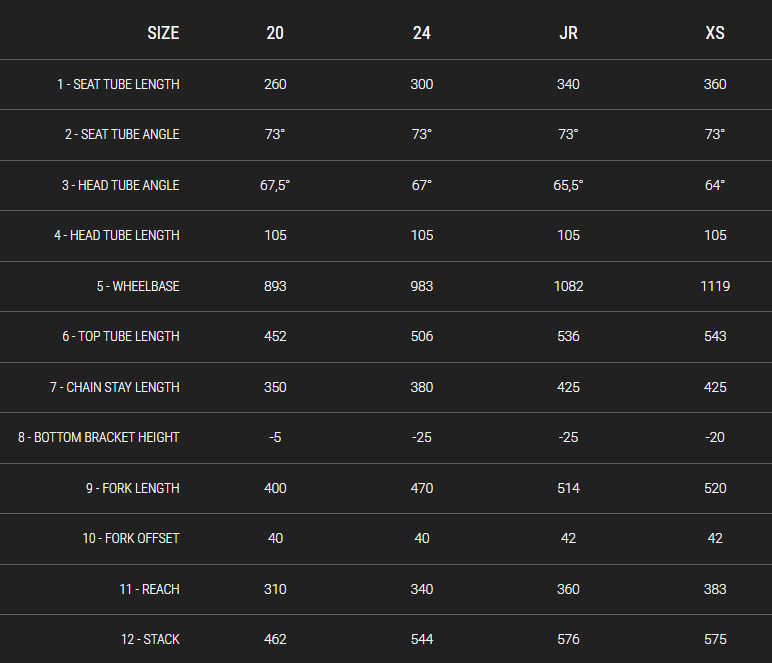Select the 20 size column header
The height and width of the screenshot is (663, 772).
pos(275,33)
